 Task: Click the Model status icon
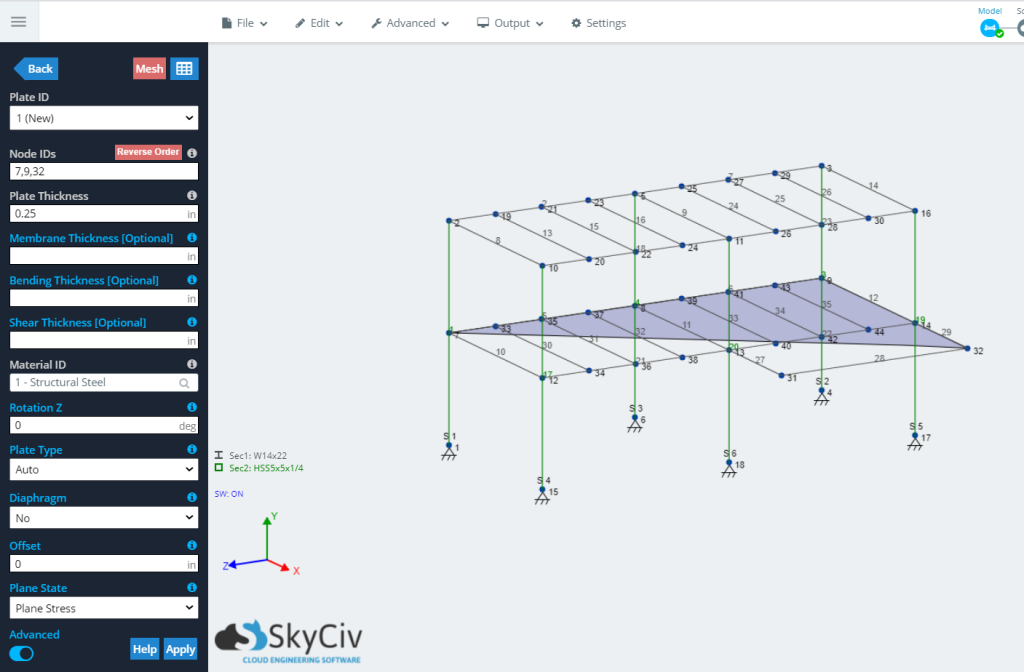[991, 28]
